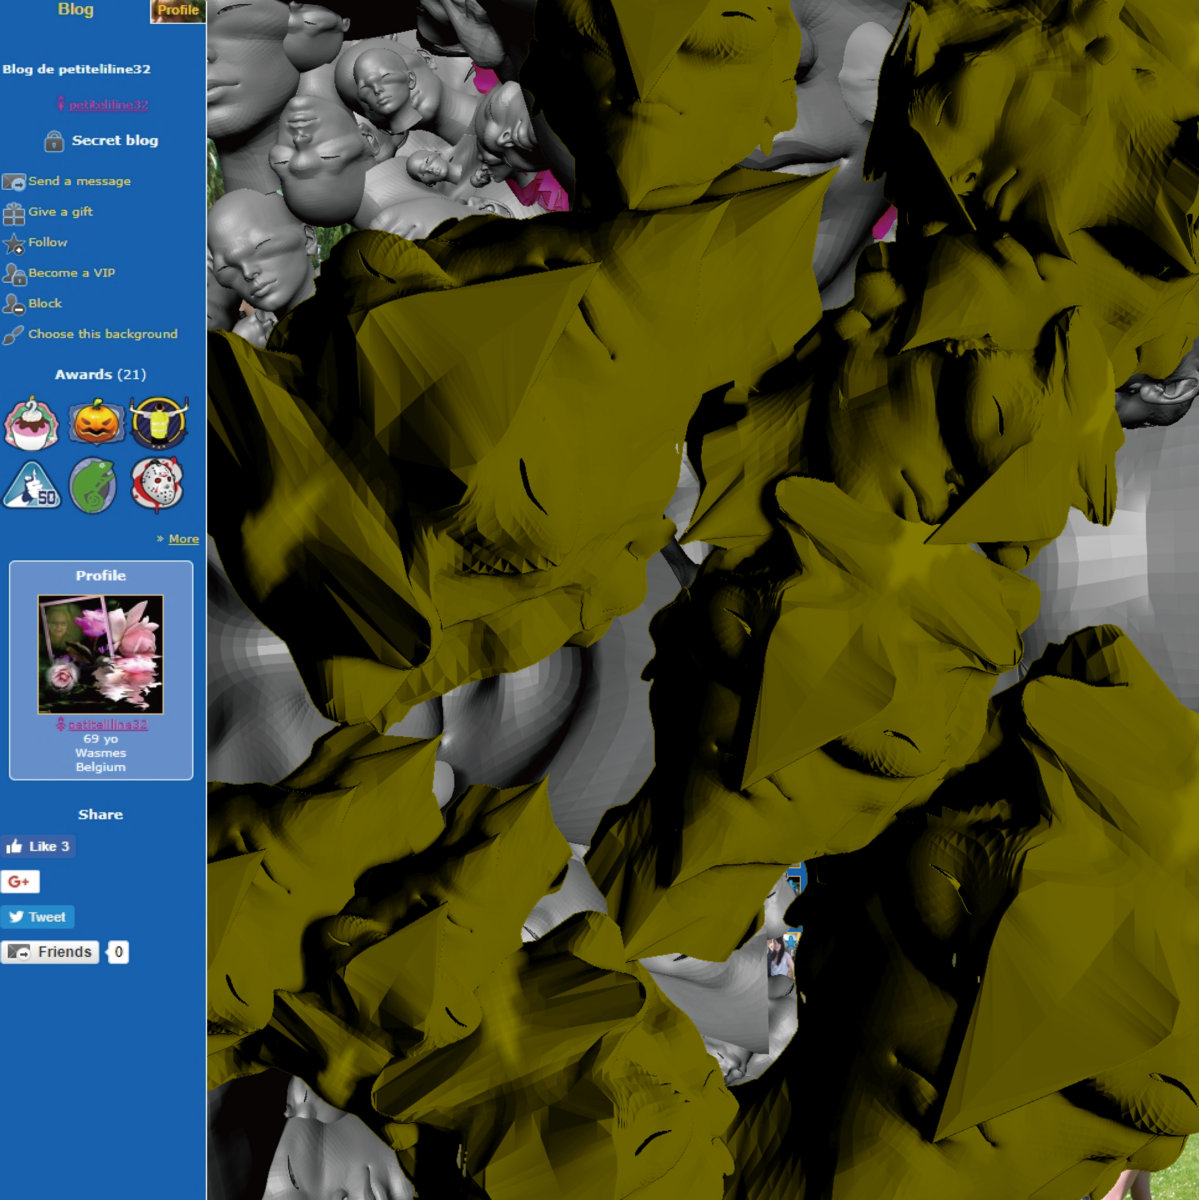Choose this background option
The width and height of the screenshot is (1199, 1200).
point(102,334)
